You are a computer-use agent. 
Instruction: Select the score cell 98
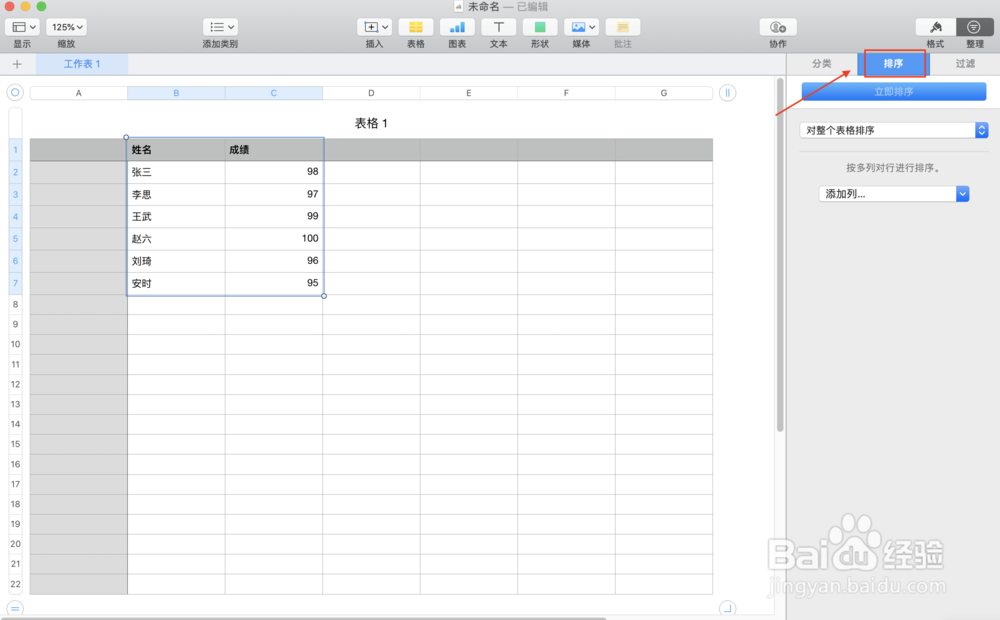(x=274, y=172)
